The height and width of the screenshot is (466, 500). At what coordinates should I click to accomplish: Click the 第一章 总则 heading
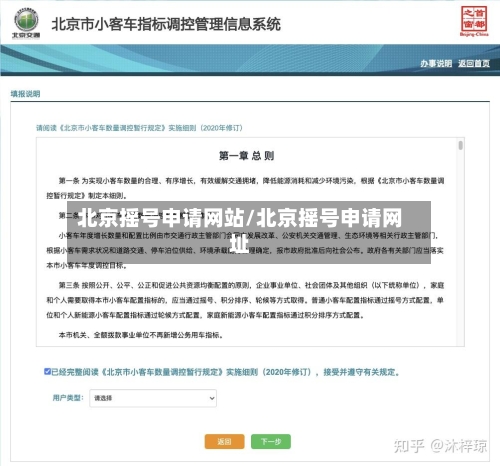(247, 156)
